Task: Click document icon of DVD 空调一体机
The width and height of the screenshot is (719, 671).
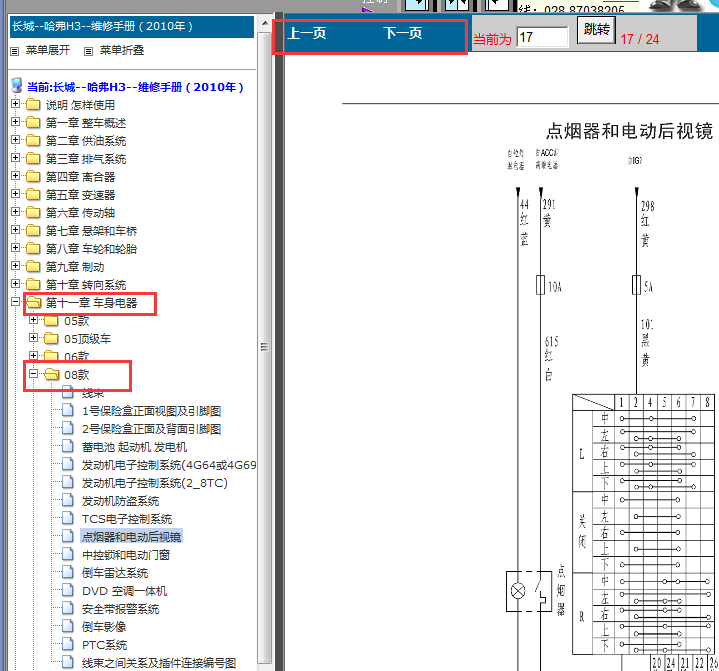Action: [x=68, y=590]
